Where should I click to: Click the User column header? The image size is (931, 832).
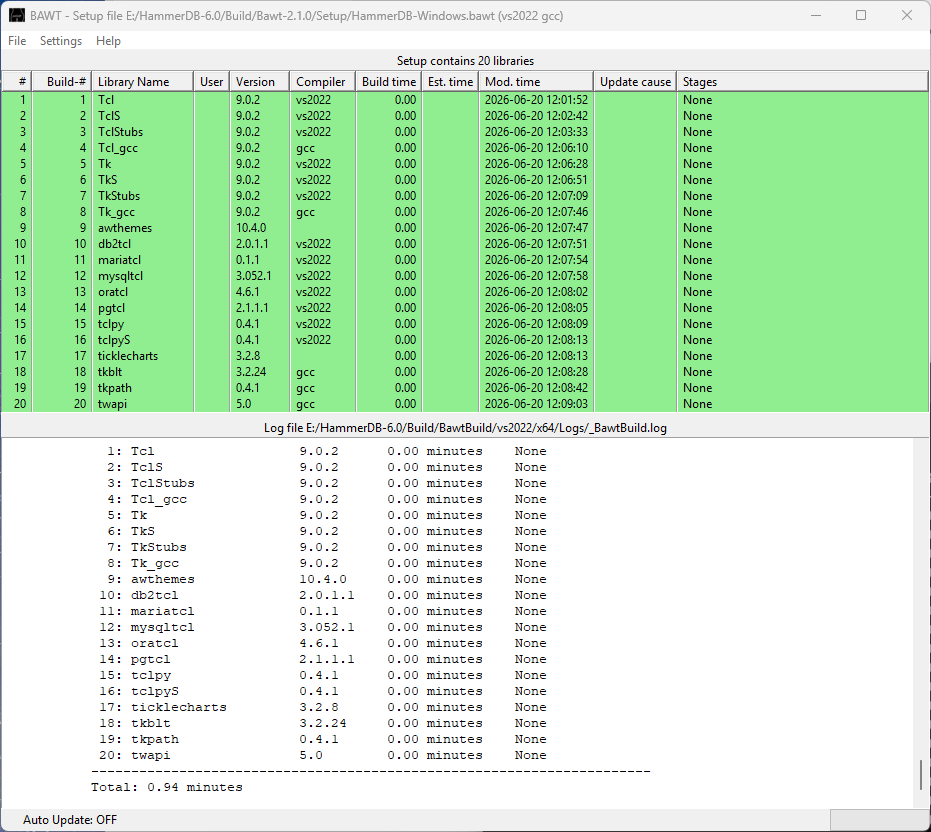click(x=211, y=82)
